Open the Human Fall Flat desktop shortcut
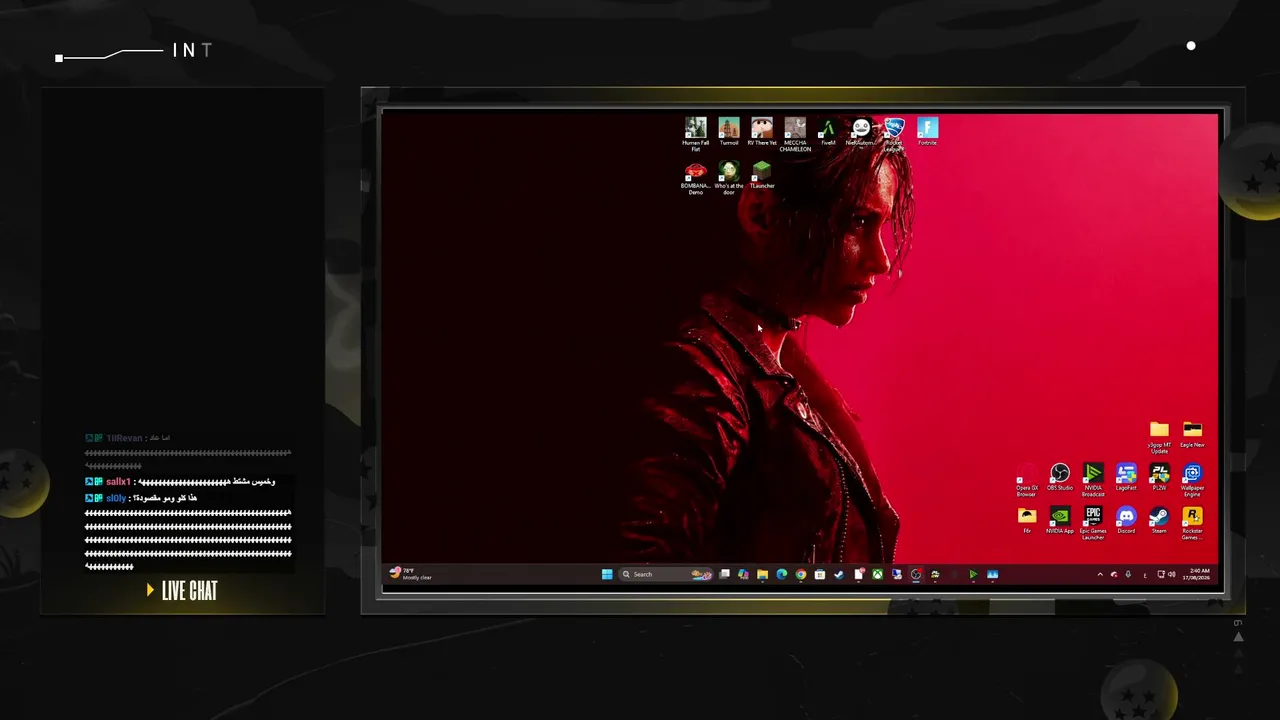The image size is (1280, 720). point(695,134)
